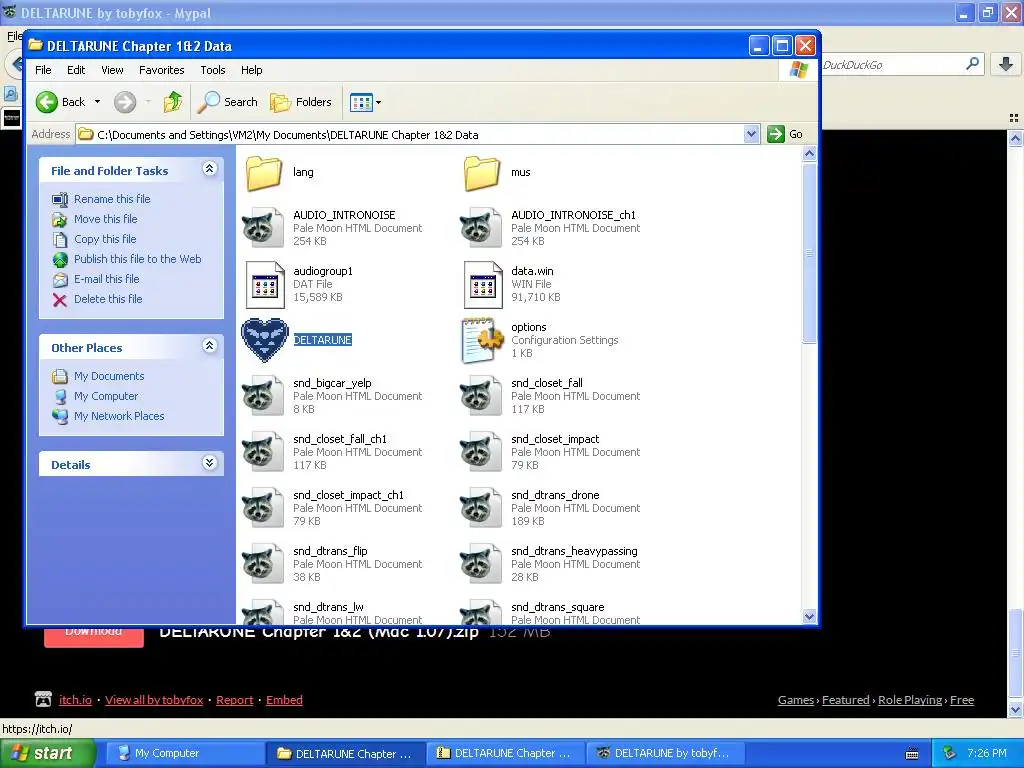
Task: Switch to My Computer taskbar item
Action: [x=185, y=754]
